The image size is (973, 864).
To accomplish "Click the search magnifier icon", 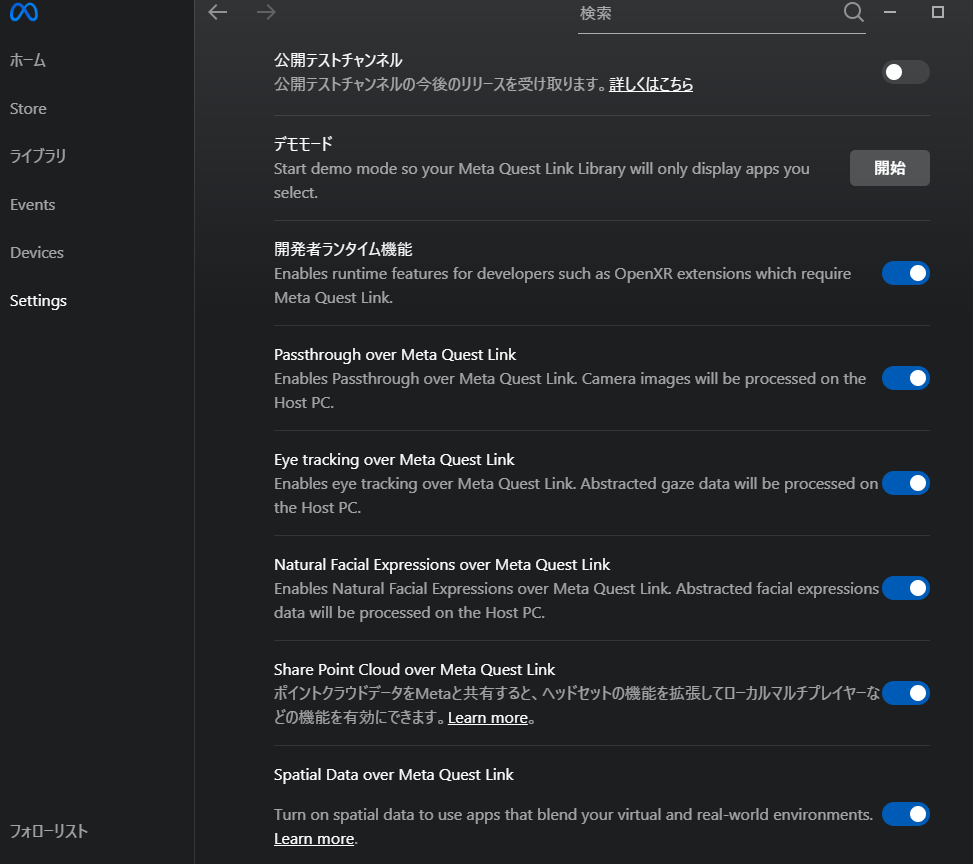I will coord(854,11).
